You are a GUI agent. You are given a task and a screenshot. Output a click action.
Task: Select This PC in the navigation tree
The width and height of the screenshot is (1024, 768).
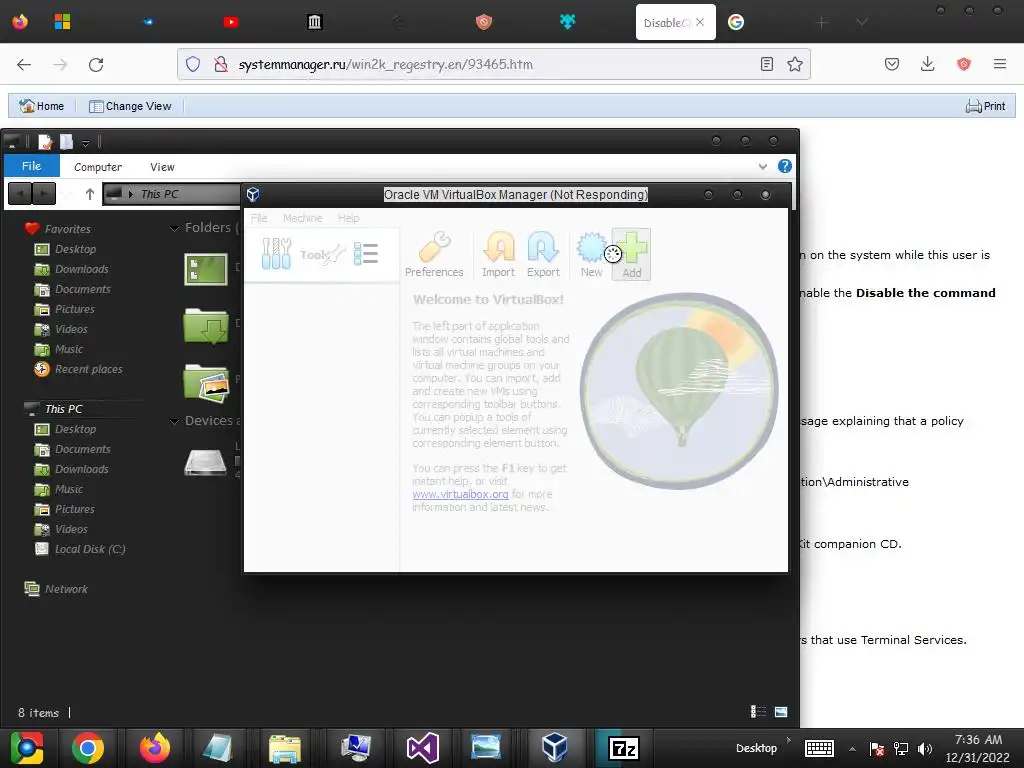point(63,409)
